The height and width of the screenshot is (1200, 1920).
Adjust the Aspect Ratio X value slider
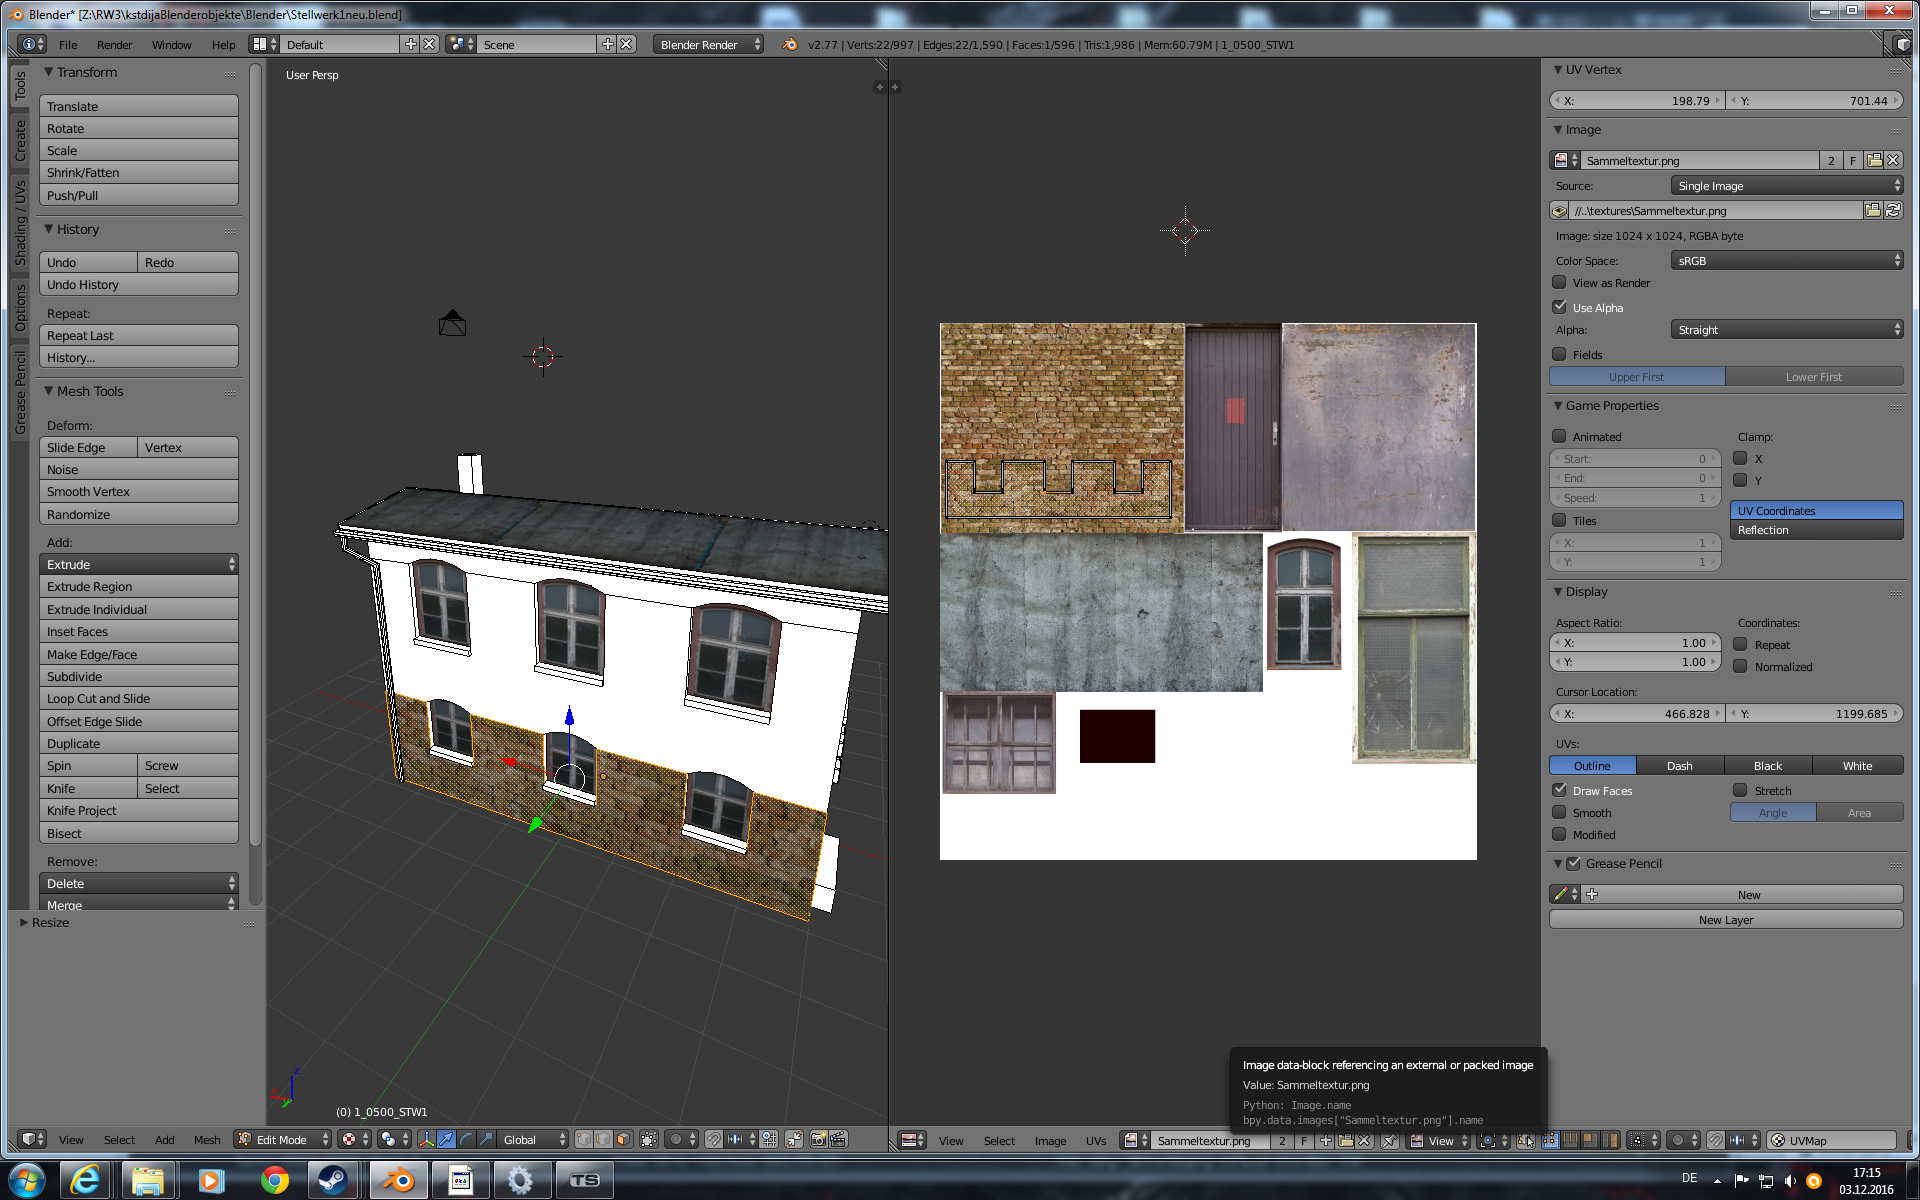tap(1635, 643)
